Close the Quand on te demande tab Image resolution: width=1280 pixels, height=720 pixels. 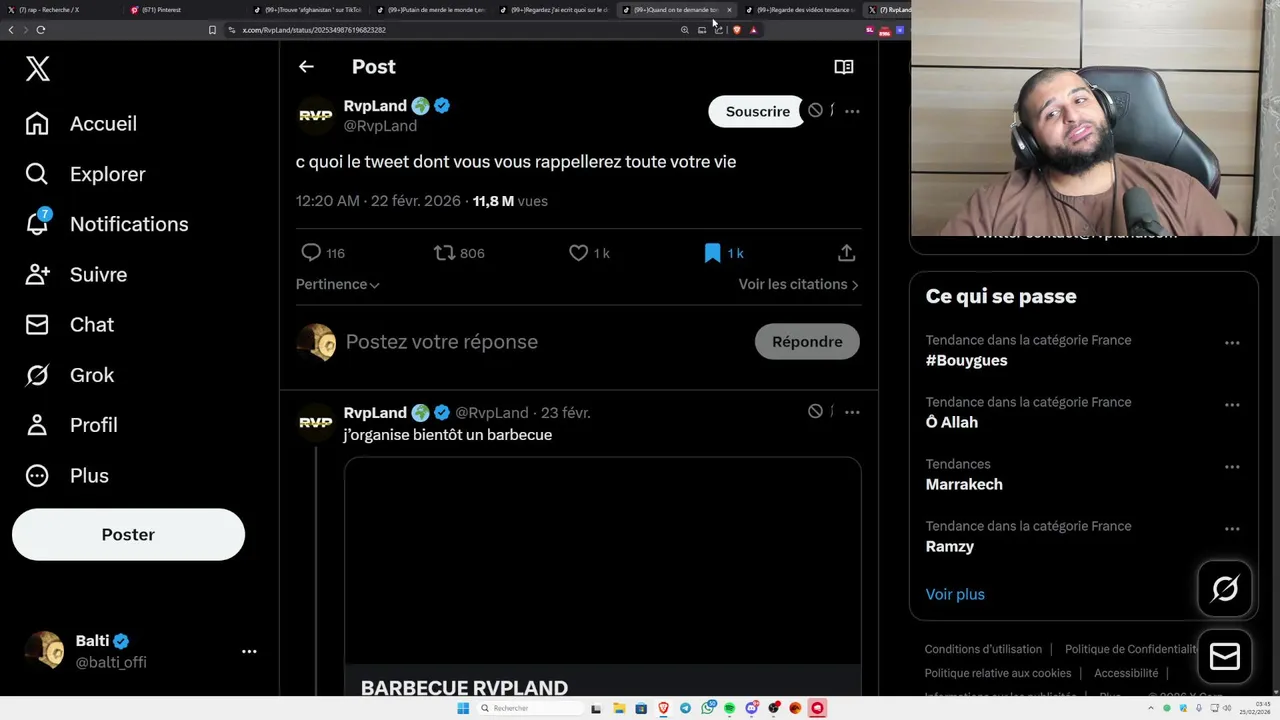[x=729, y=10]
